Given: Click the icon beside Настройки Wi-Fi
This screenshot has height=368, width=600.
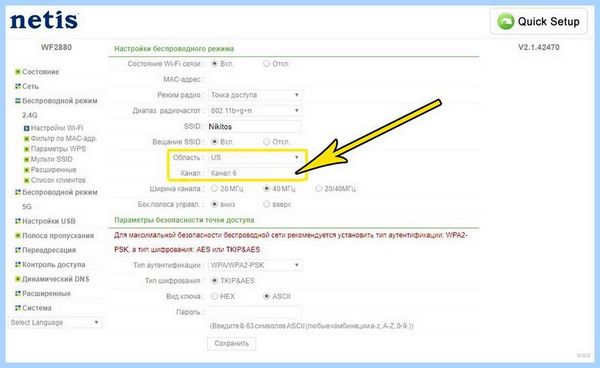Looking at the screenshot, I should (x=26, y=128).
